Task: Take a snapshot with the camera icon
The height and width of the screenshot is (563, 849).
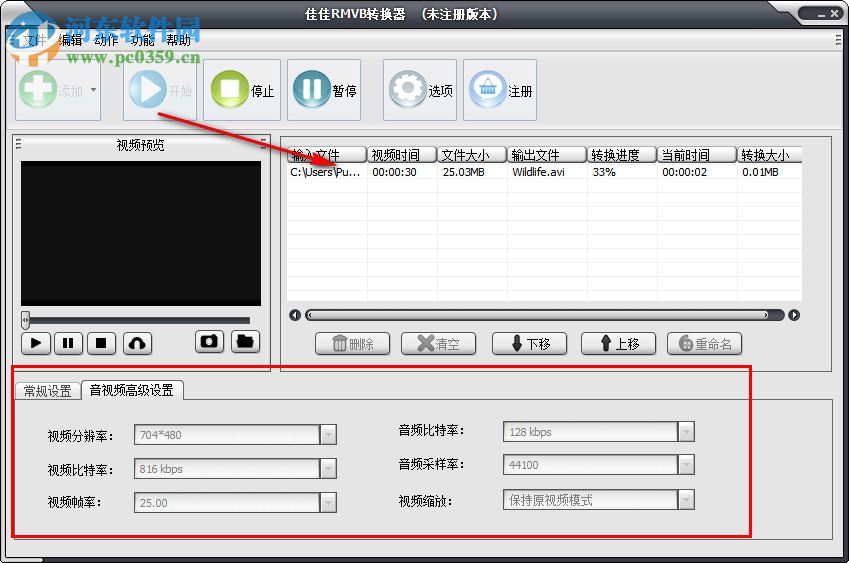Action: [209, 342]
